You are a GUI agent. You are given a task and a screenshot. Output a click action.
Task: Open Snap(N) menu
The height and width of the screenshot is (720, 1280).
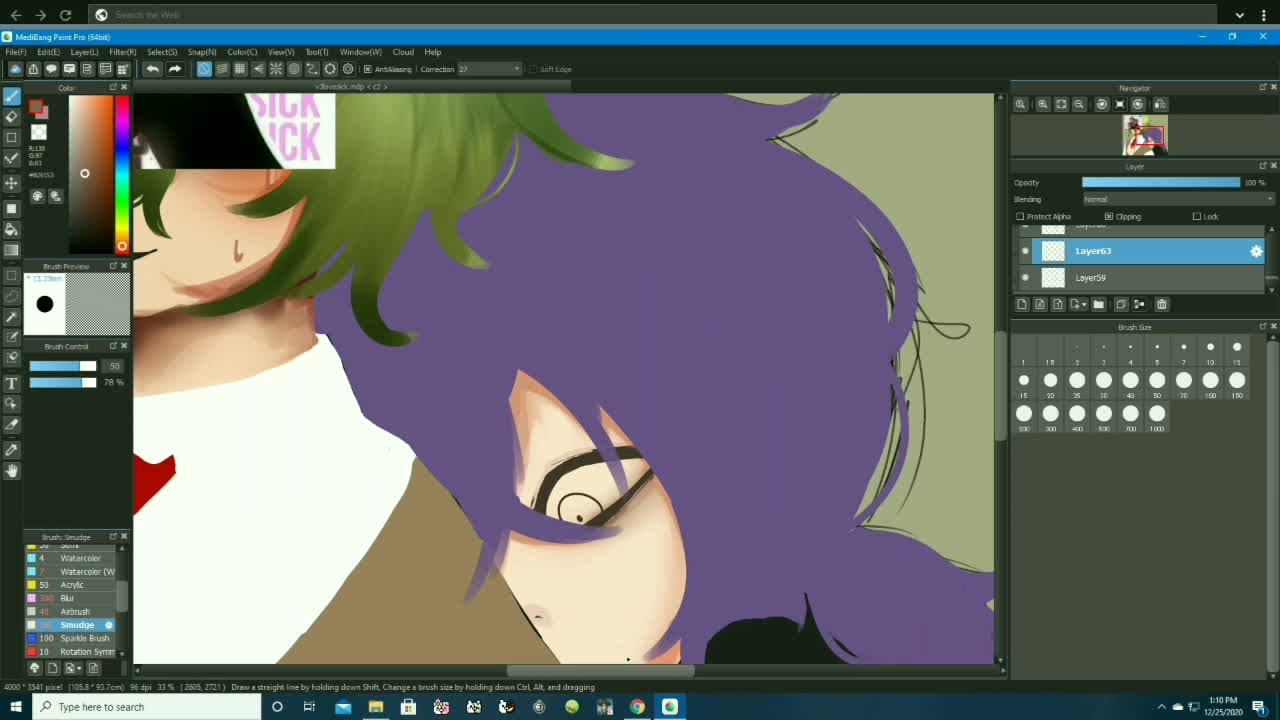202,52
